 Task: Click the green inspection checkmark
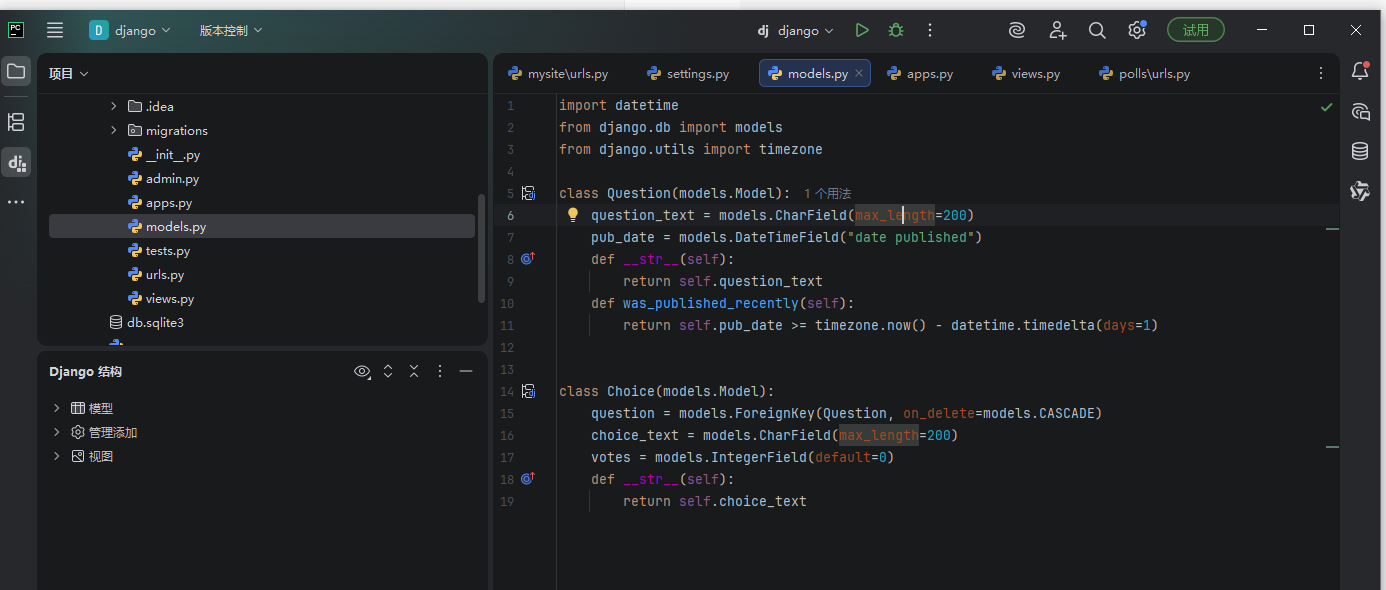coord(1326,106)
